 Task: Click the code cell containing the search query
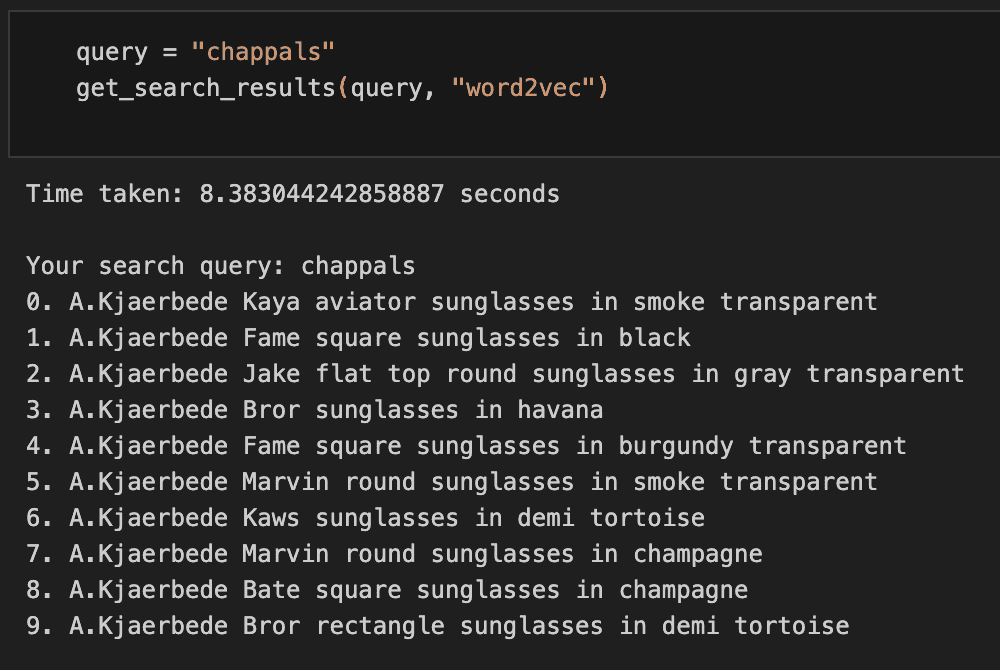coord(500,80)
